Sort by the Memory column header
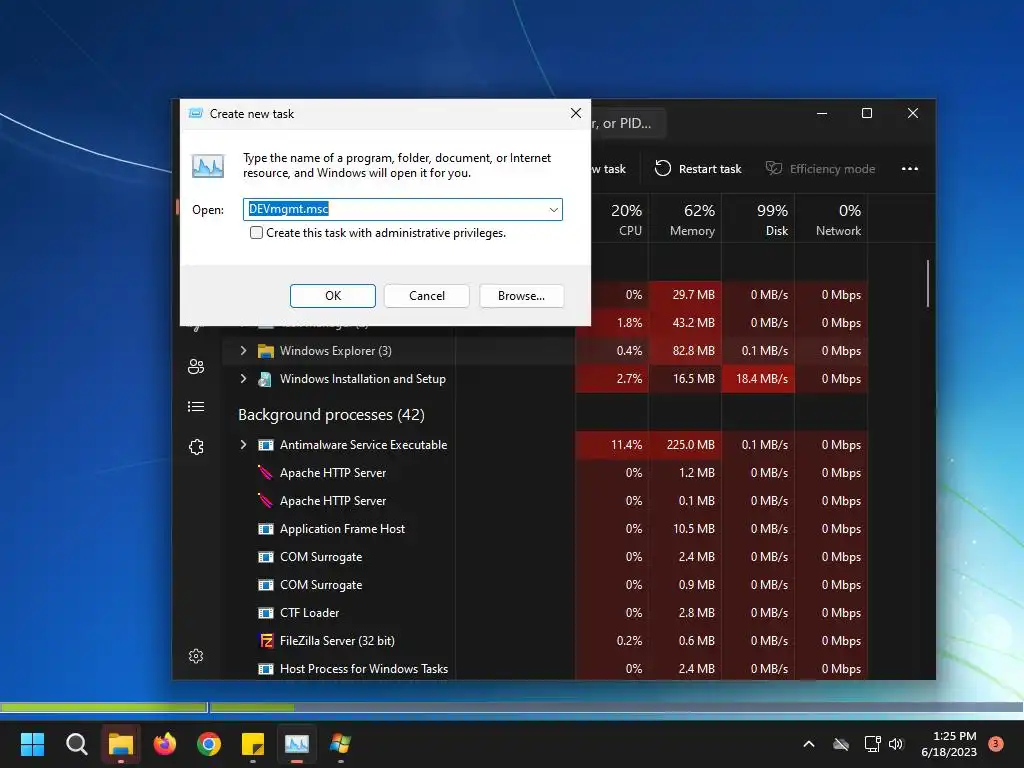 point(685,220)
